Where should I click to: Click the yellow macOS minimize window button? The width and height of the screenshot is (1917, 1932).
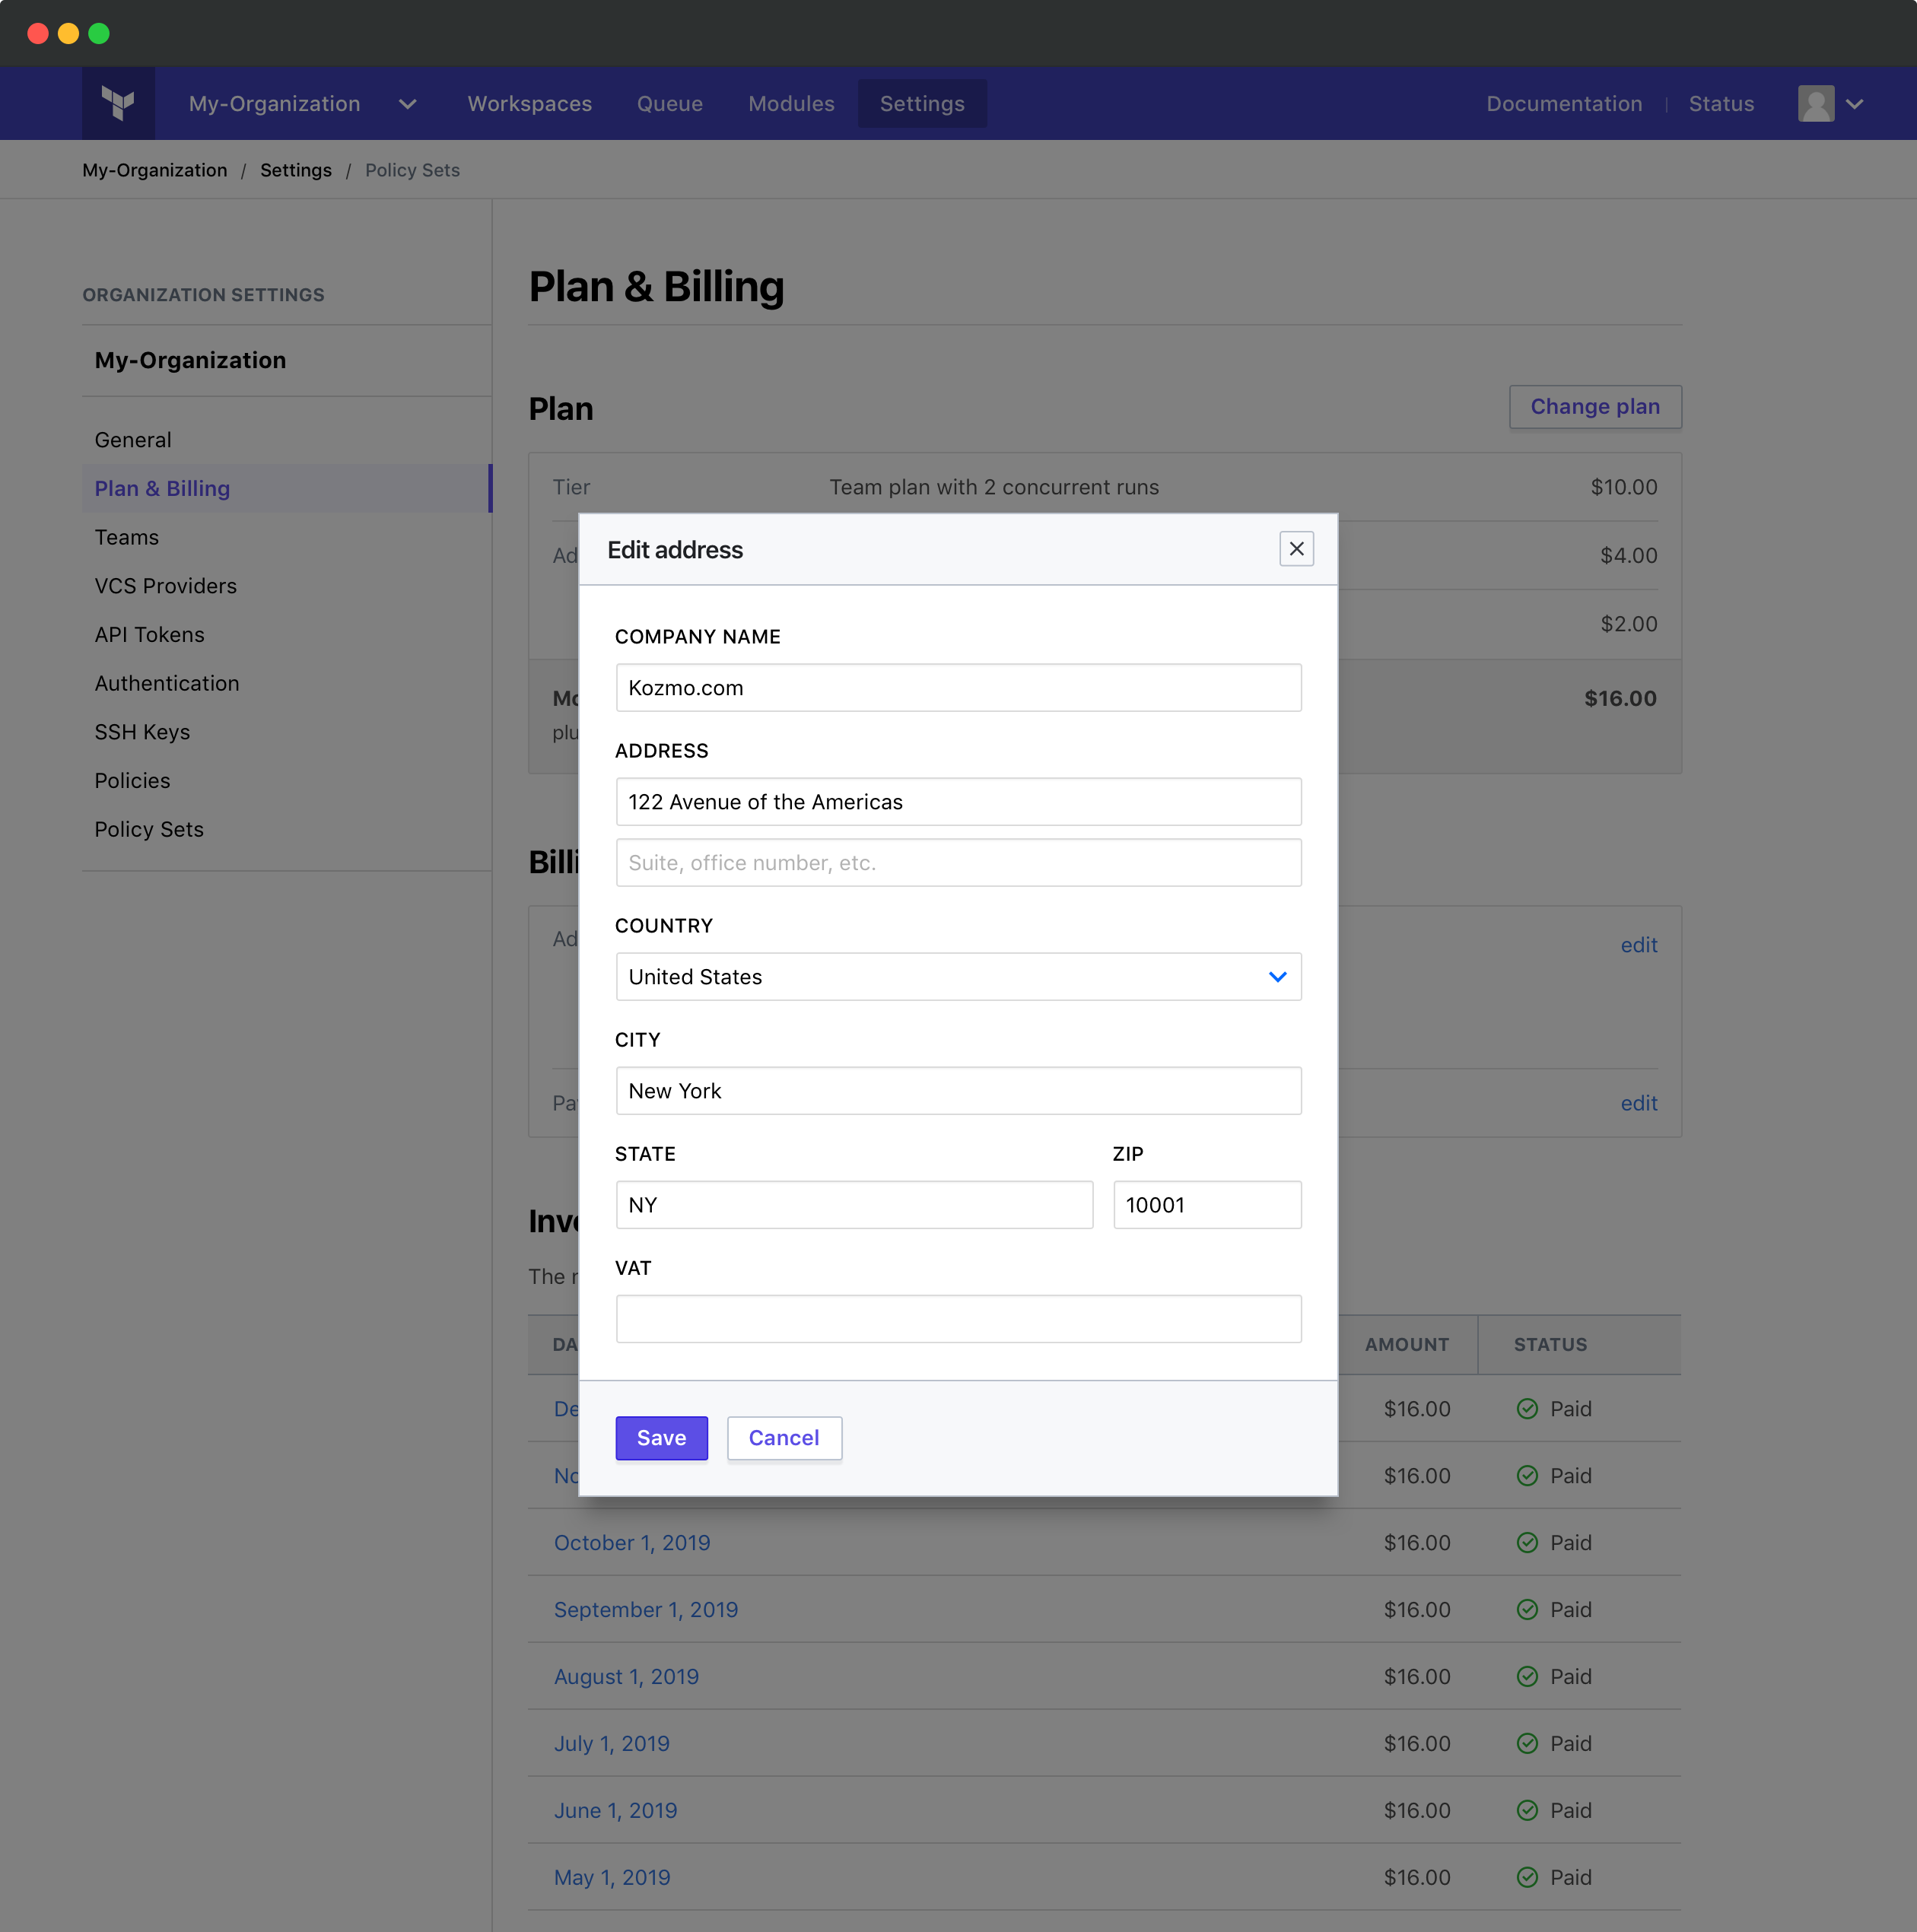(x=68, y=33)
